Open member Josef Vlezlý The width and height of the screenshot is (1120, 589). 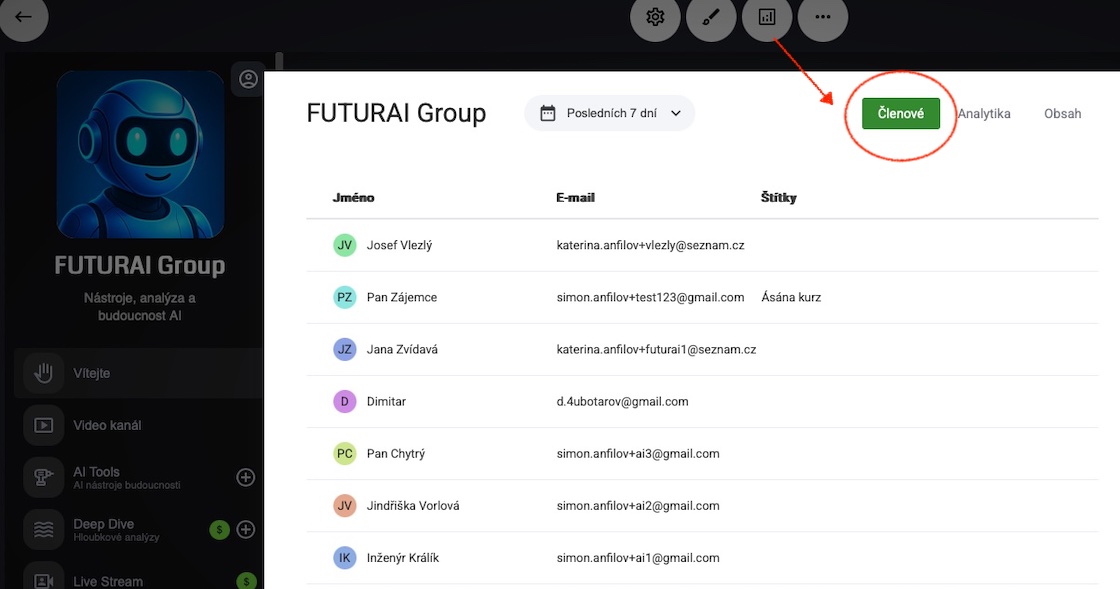pyautogui.click(x=399, y=245)
